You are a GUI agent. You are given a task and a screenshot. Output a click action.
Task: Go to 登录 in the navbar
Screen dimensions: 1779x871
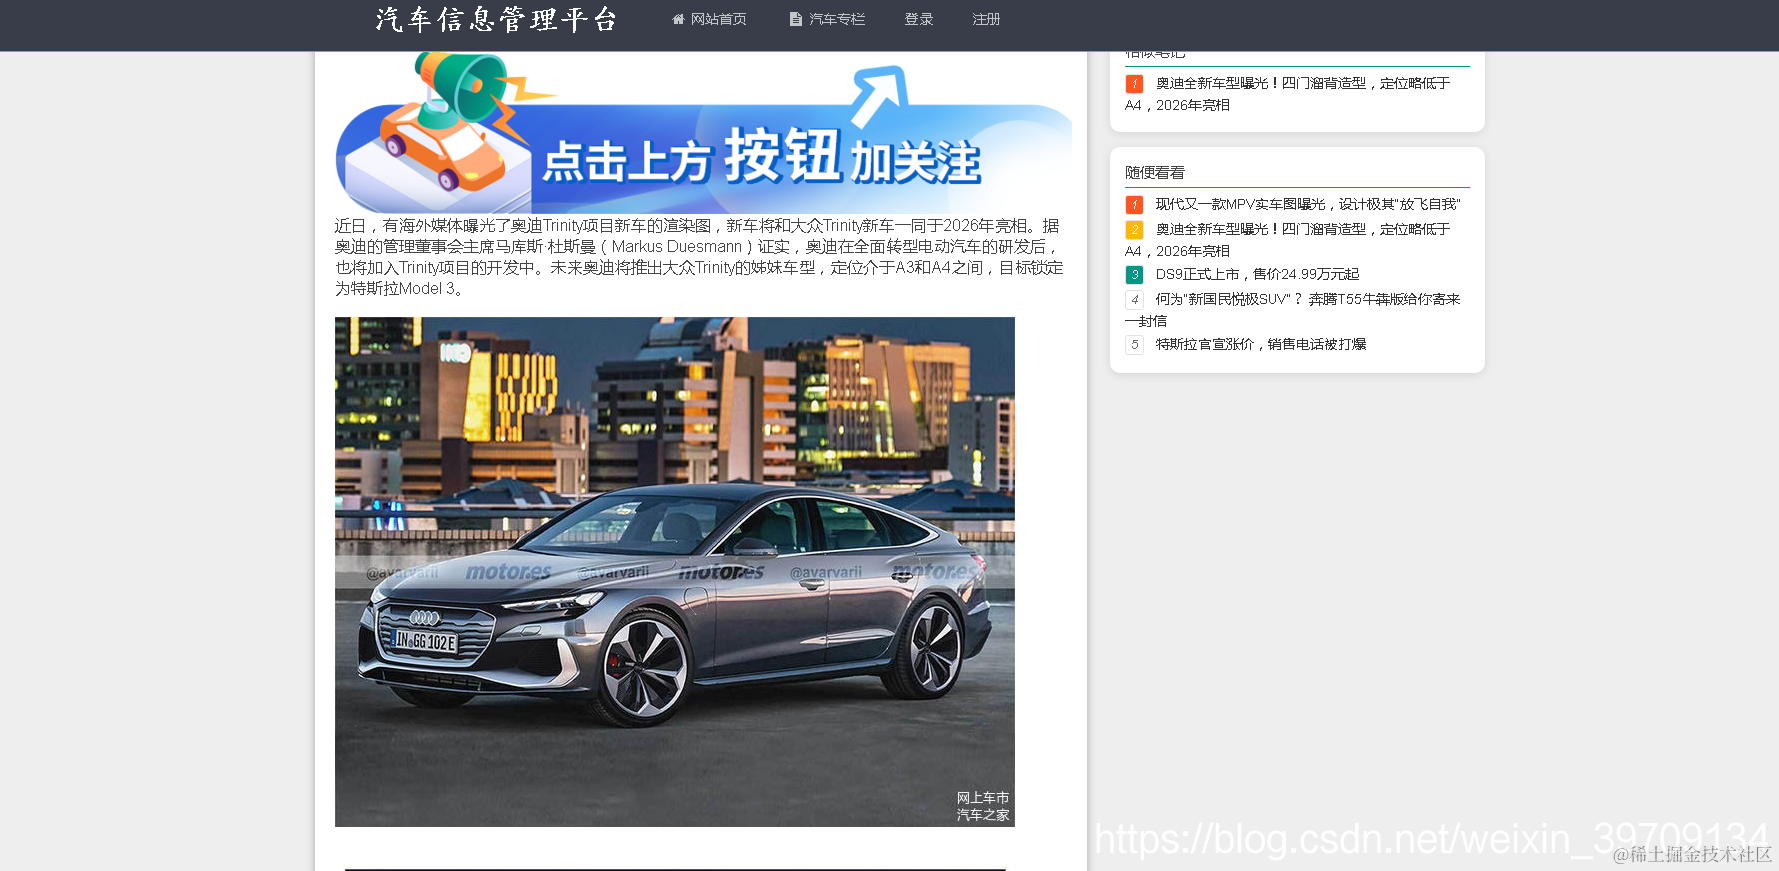click(919, 19)
